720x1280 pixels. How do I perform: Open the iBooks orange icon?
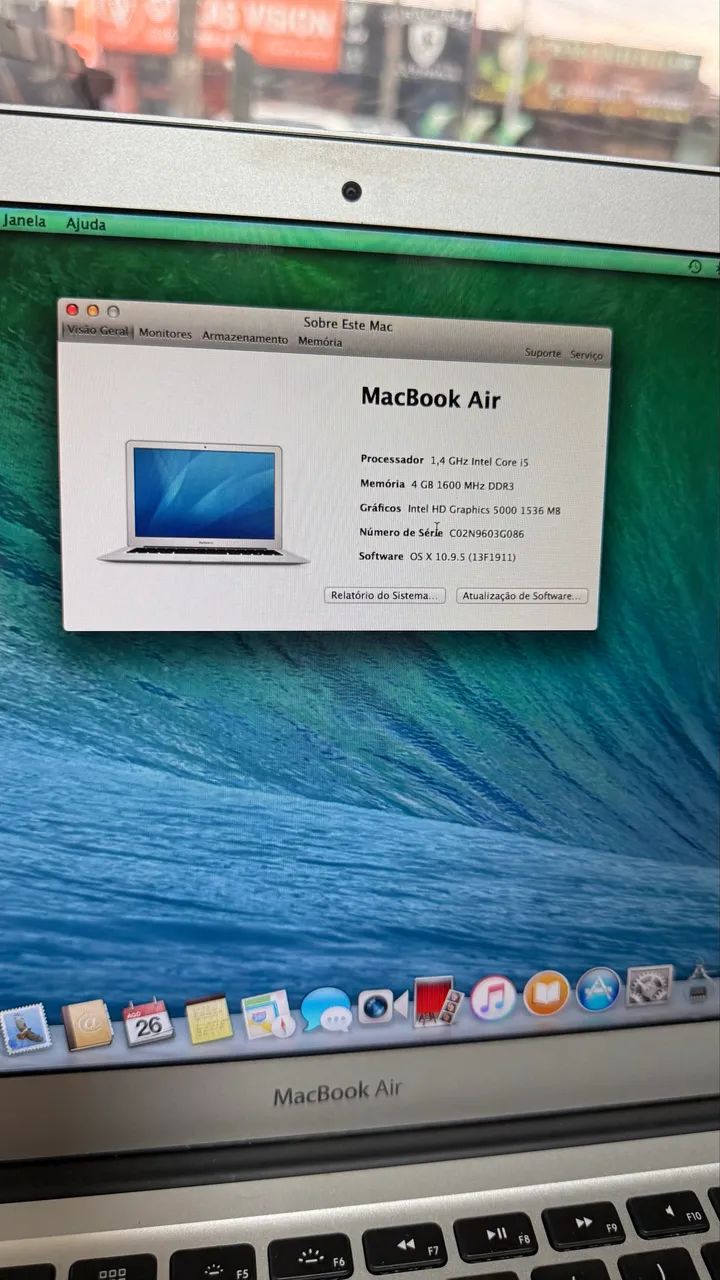pos(546,993)
